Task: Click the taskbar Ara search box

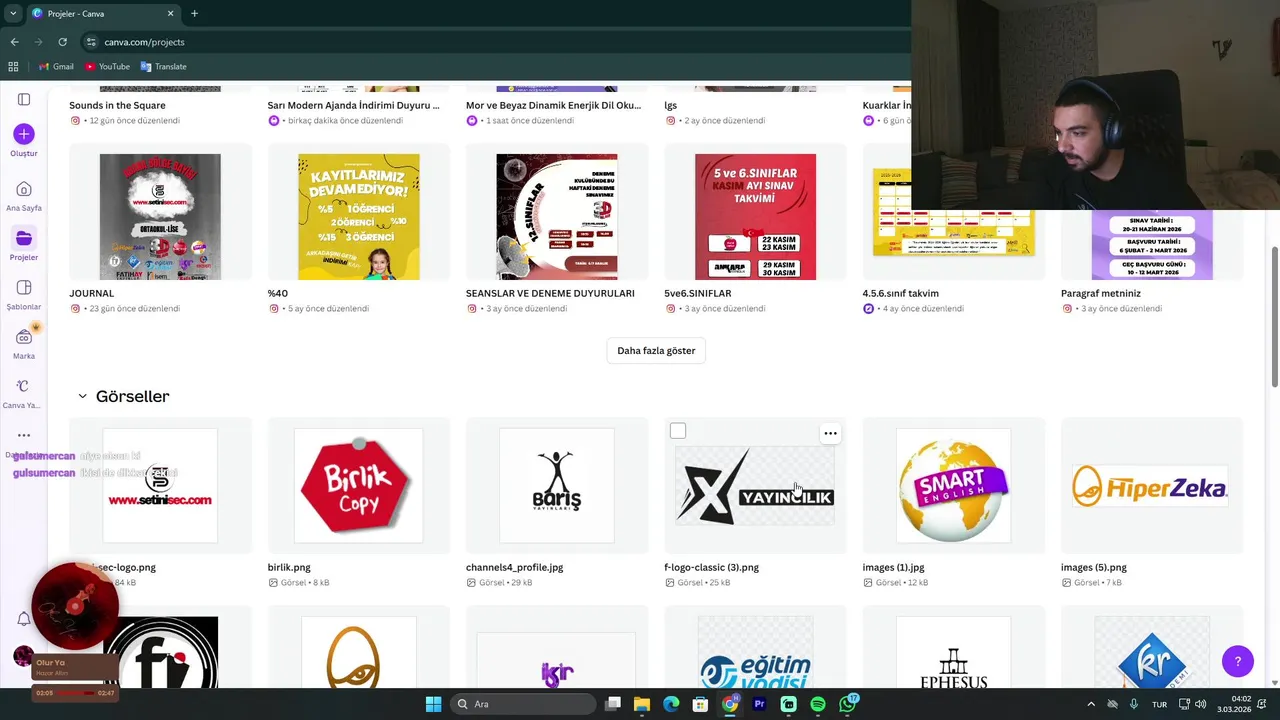Action: click(x=522, y=704)
